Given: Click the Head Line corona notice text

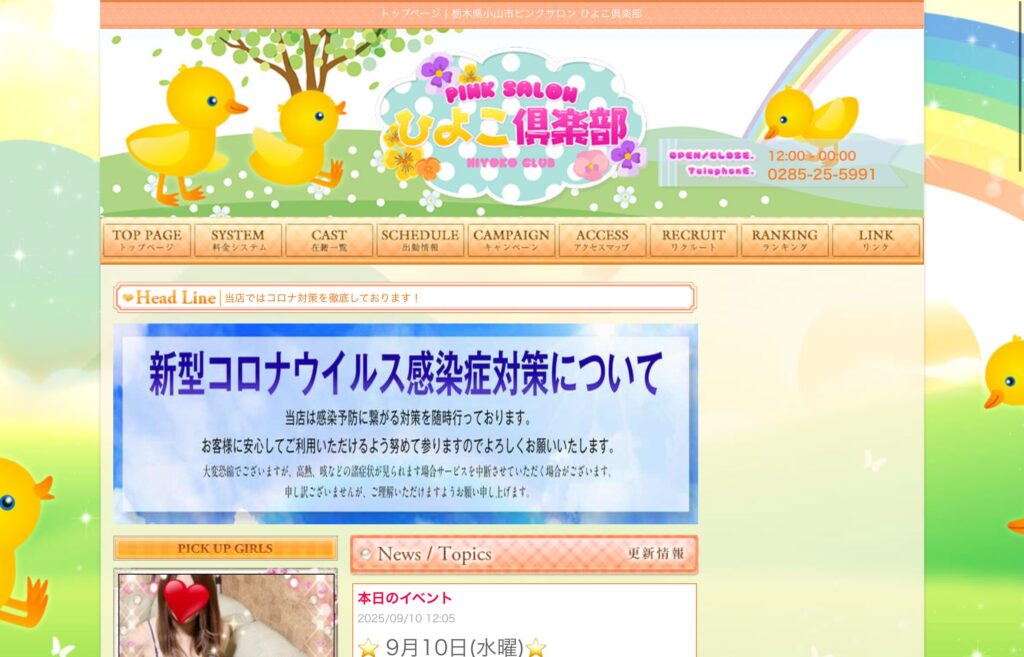Looking at the screenshot, I should [x=322, y=298].
